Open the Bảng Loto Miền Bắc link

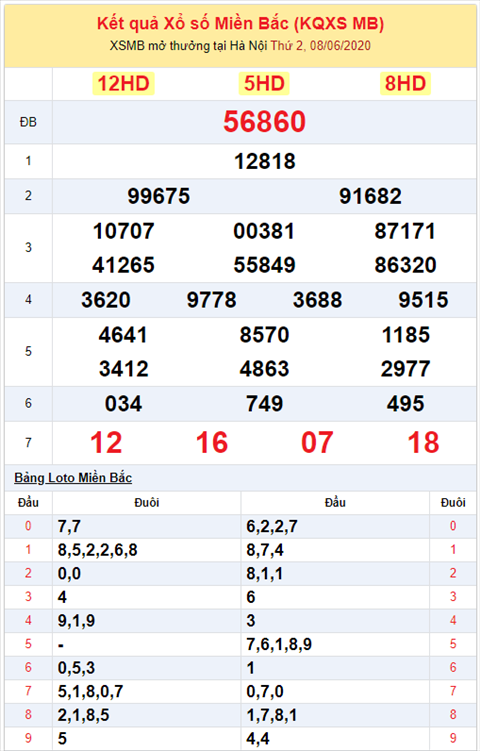tap(73, 478)
